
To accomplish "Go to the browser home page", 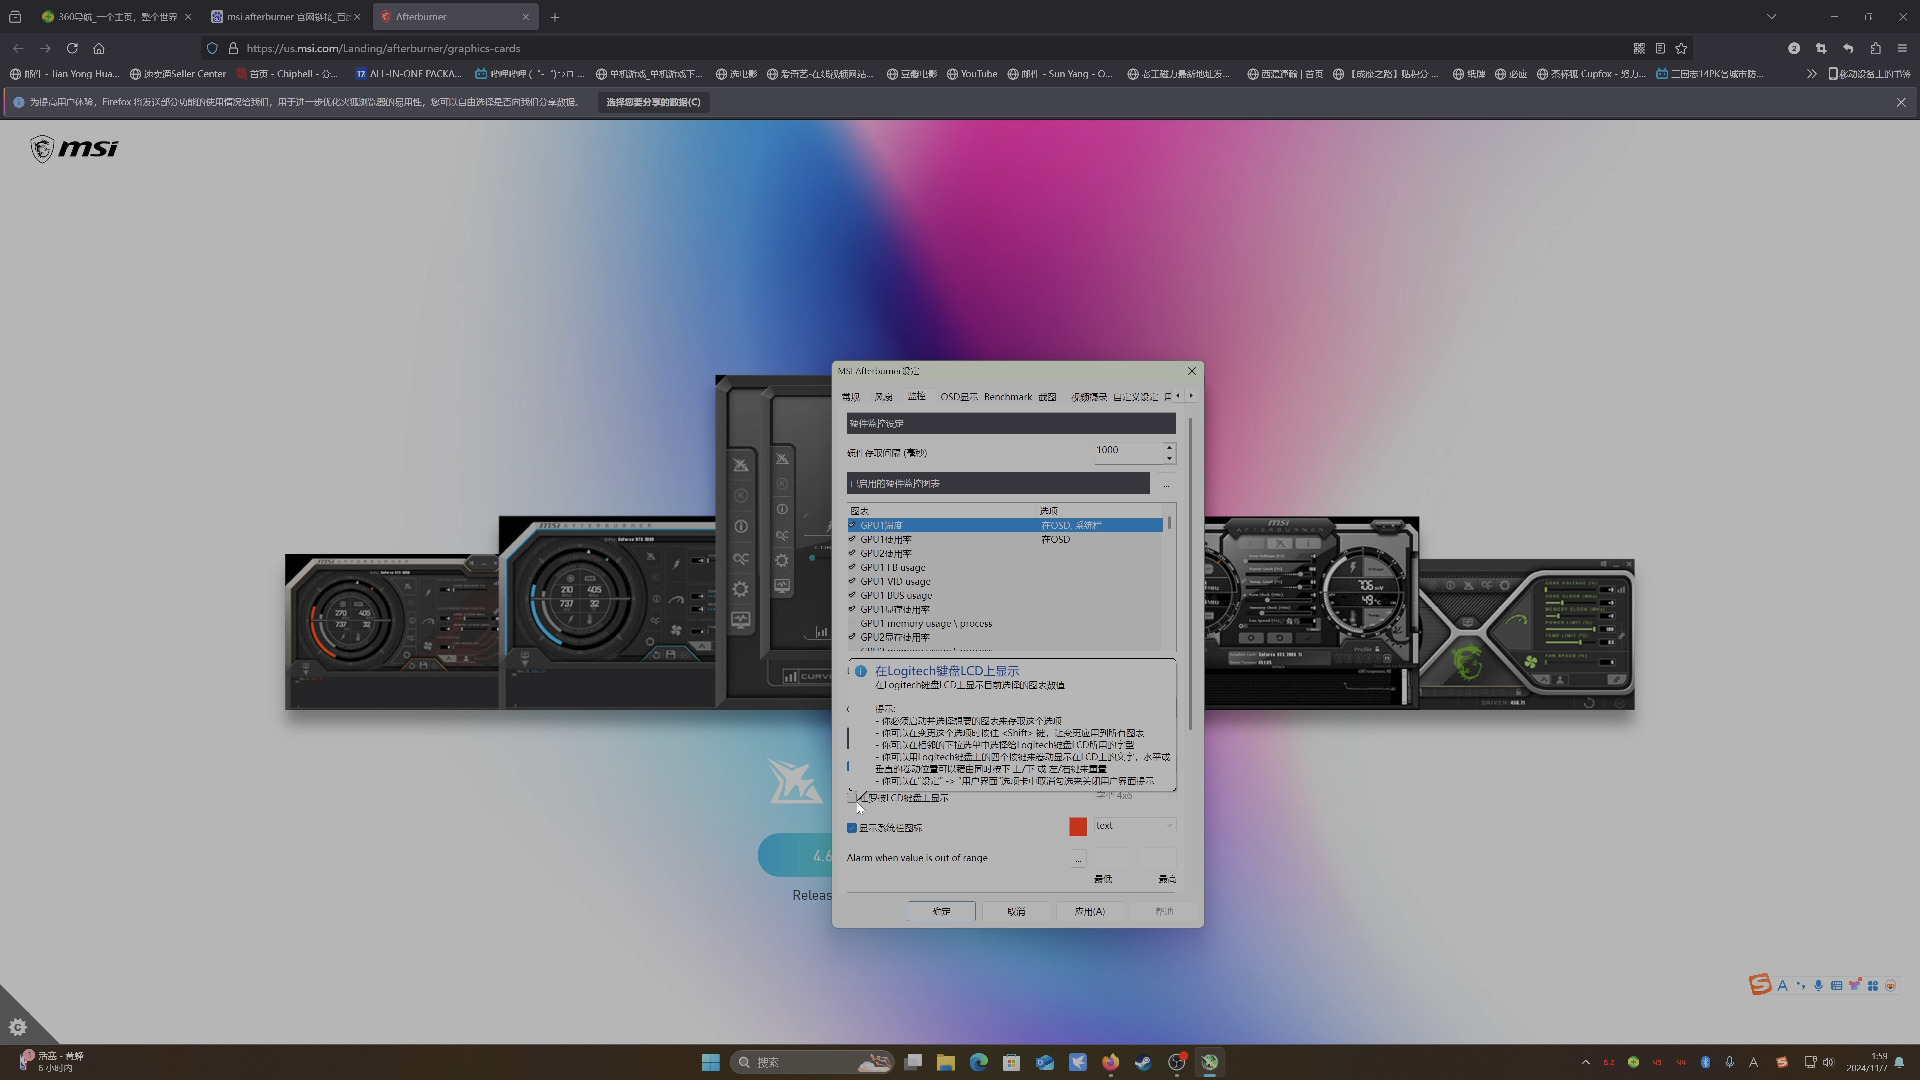I will coord(99,48).
